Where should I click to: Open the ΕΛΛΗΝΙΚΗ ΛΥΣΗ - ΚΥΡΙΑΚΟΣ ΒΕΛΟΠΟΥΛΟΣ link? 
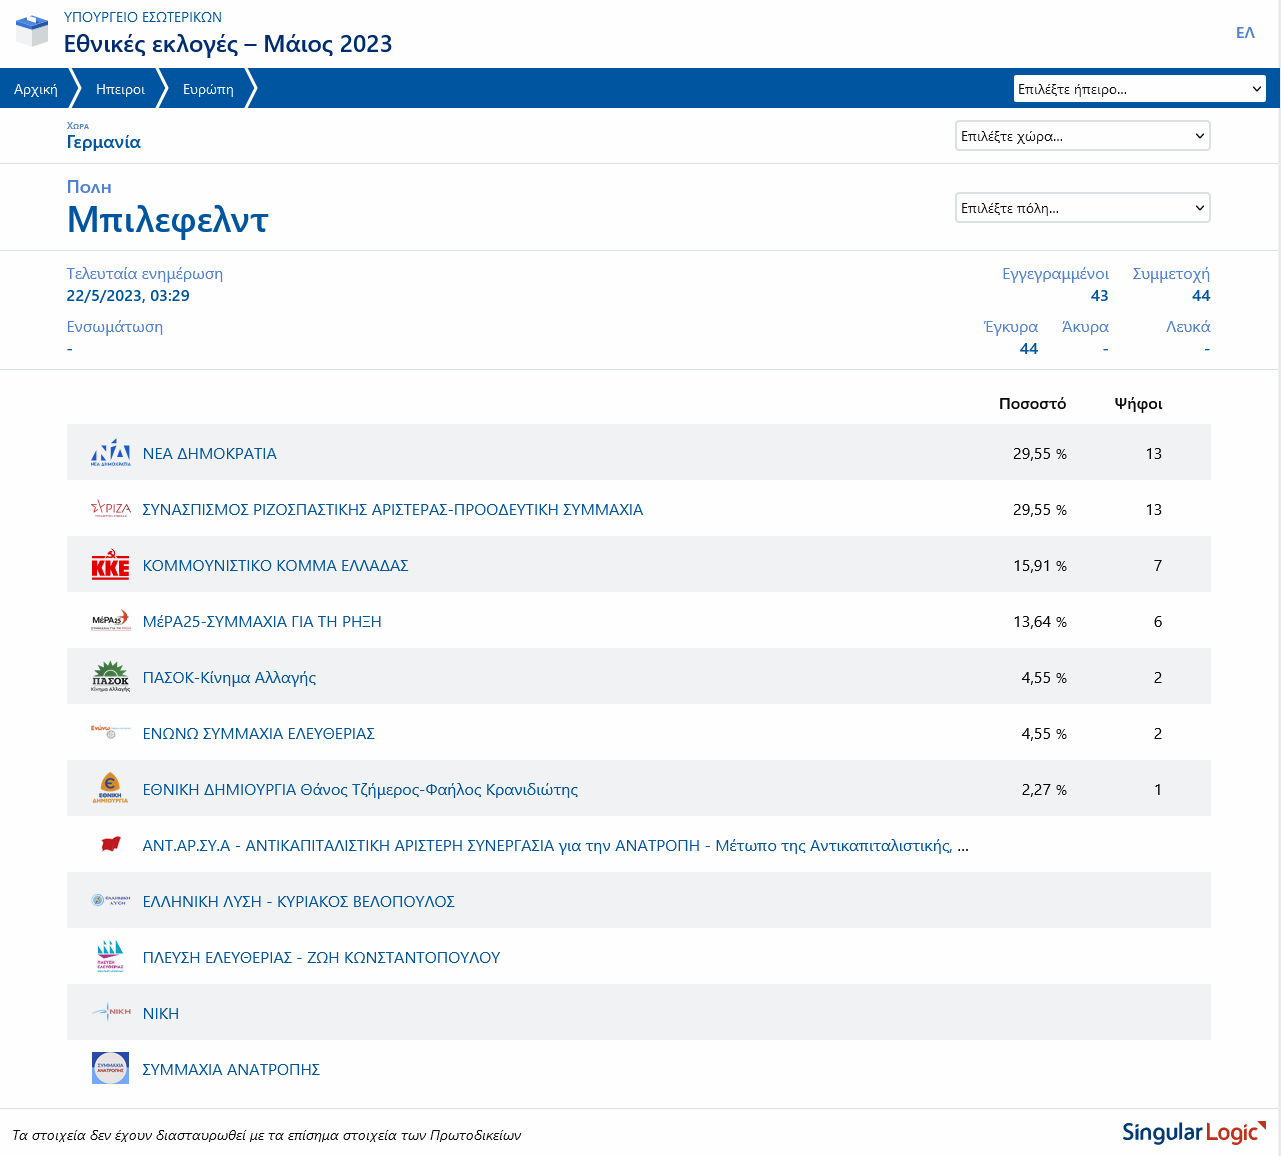tap(299, 901)
